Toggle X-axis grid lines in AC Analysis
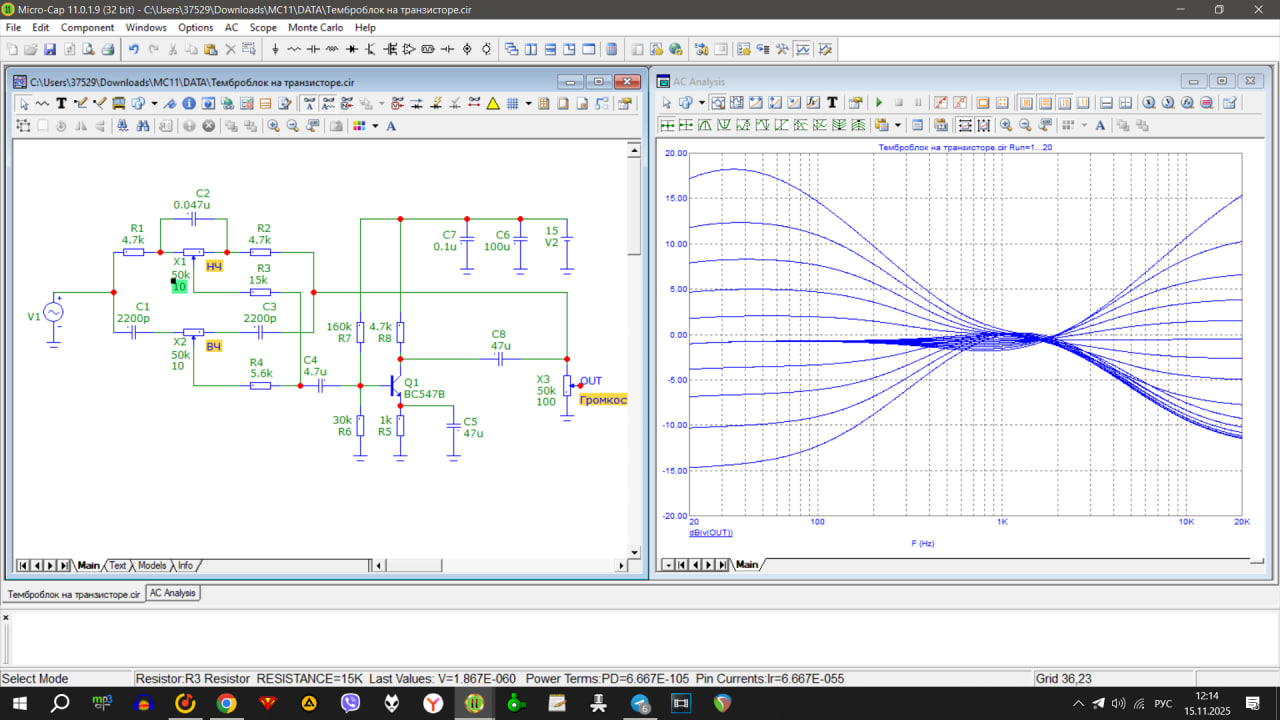The height and width of the screenshot is (720, 1280). [x=1026, y=103]
